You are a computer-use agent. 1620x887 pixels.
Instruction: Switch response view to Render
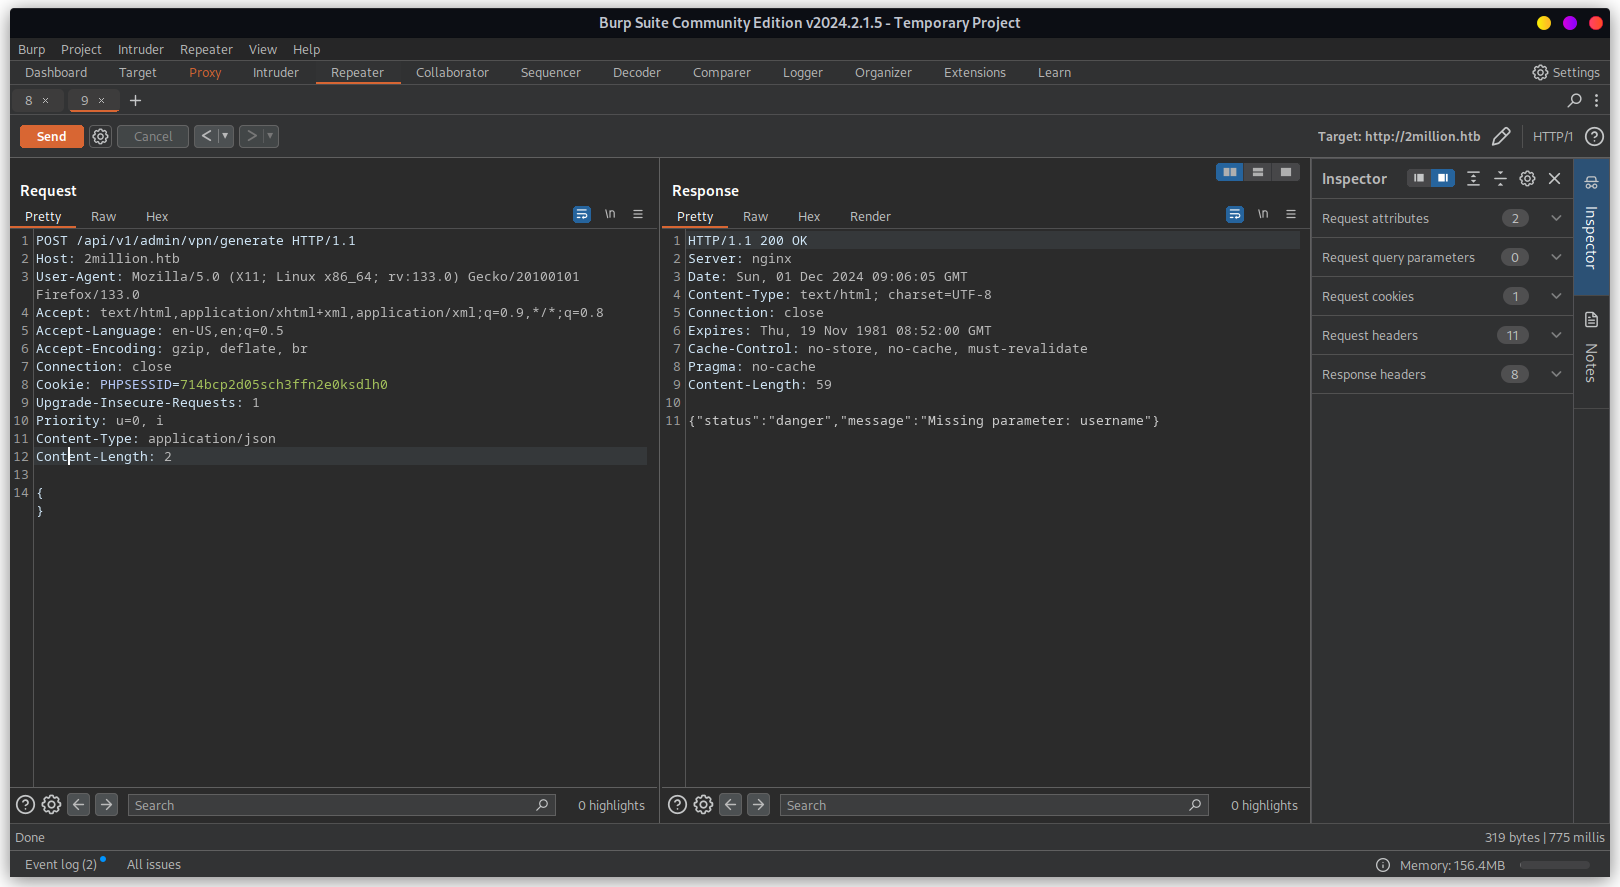point(870,216)
